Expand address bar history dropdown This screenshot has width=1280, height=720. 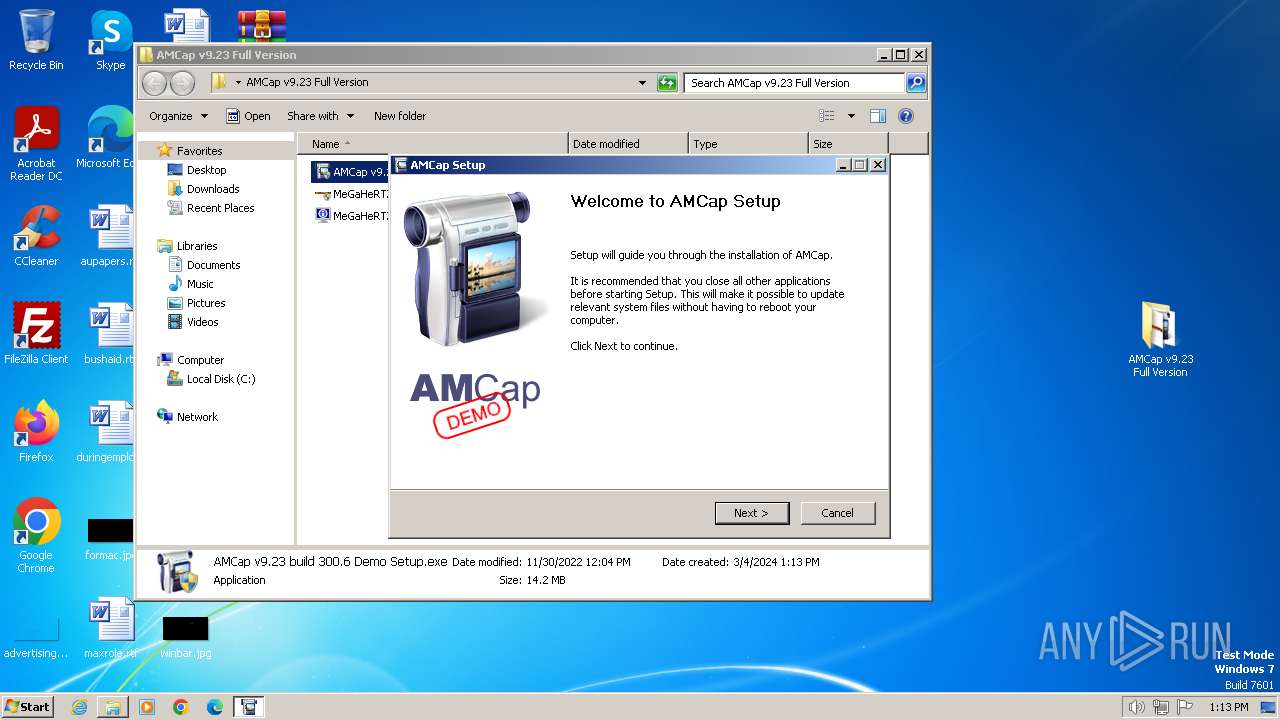[x=642, y=83]
